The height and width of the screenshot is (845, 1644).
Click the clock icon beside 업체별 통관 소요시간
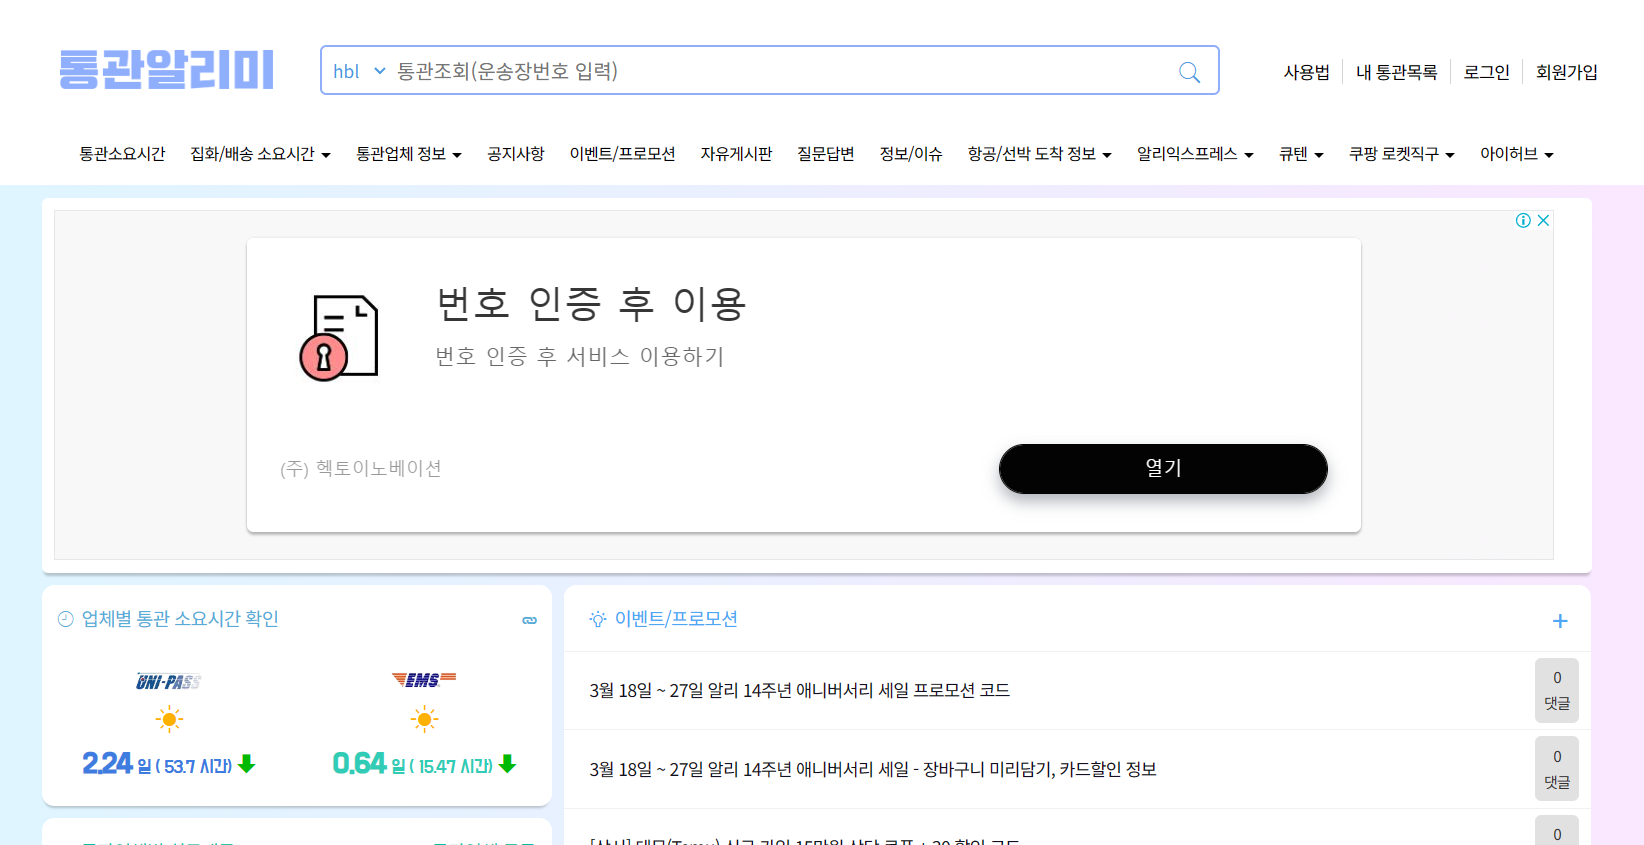(x=66, y=619)
